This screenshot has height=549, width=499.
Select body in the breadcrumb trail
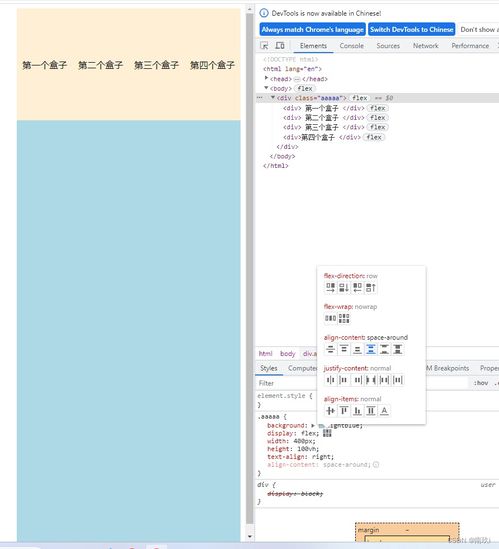coord(287,354)
